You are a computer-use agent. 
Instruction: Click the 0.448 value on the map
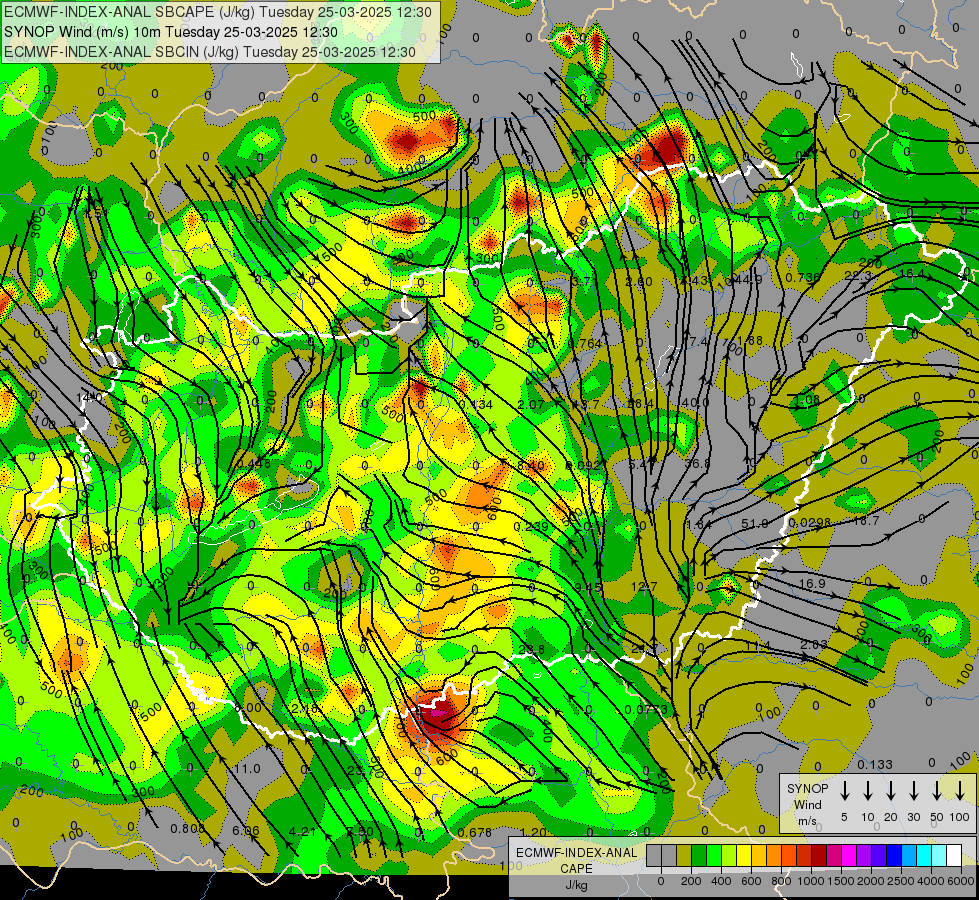(x=253, y=463)
